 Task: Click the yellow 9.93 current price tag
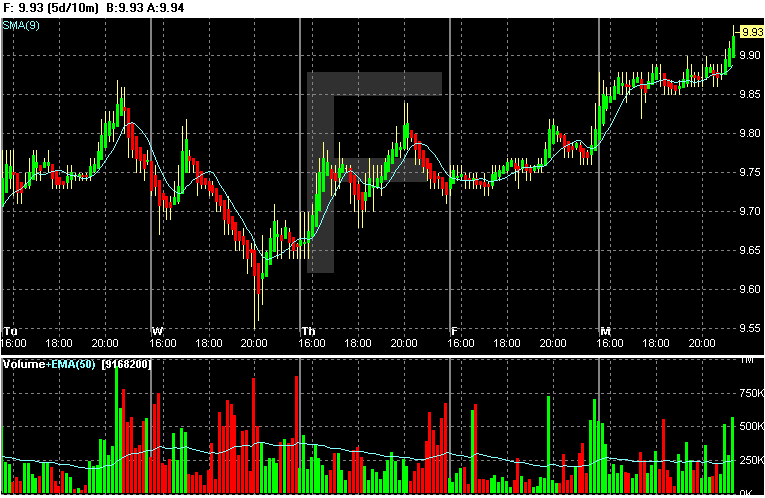pos(751,32)
